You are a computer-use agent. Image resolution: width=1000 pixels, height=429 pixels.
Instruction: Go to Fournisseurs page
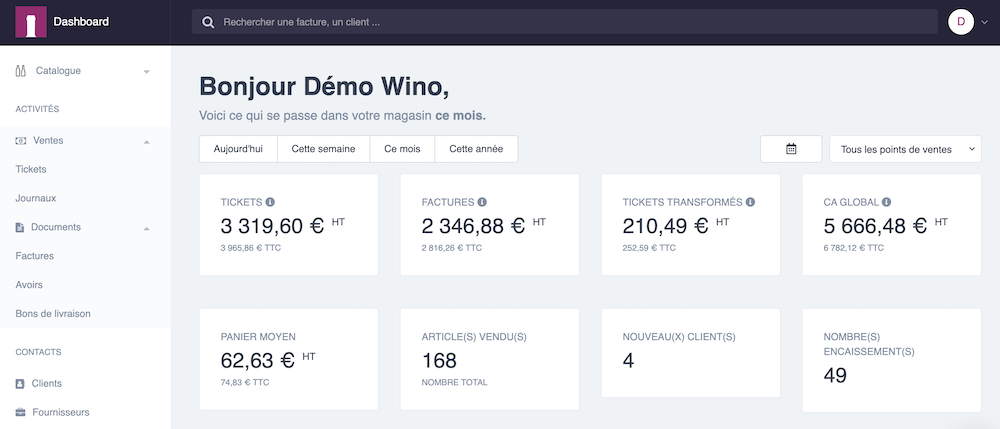[61, 412]
